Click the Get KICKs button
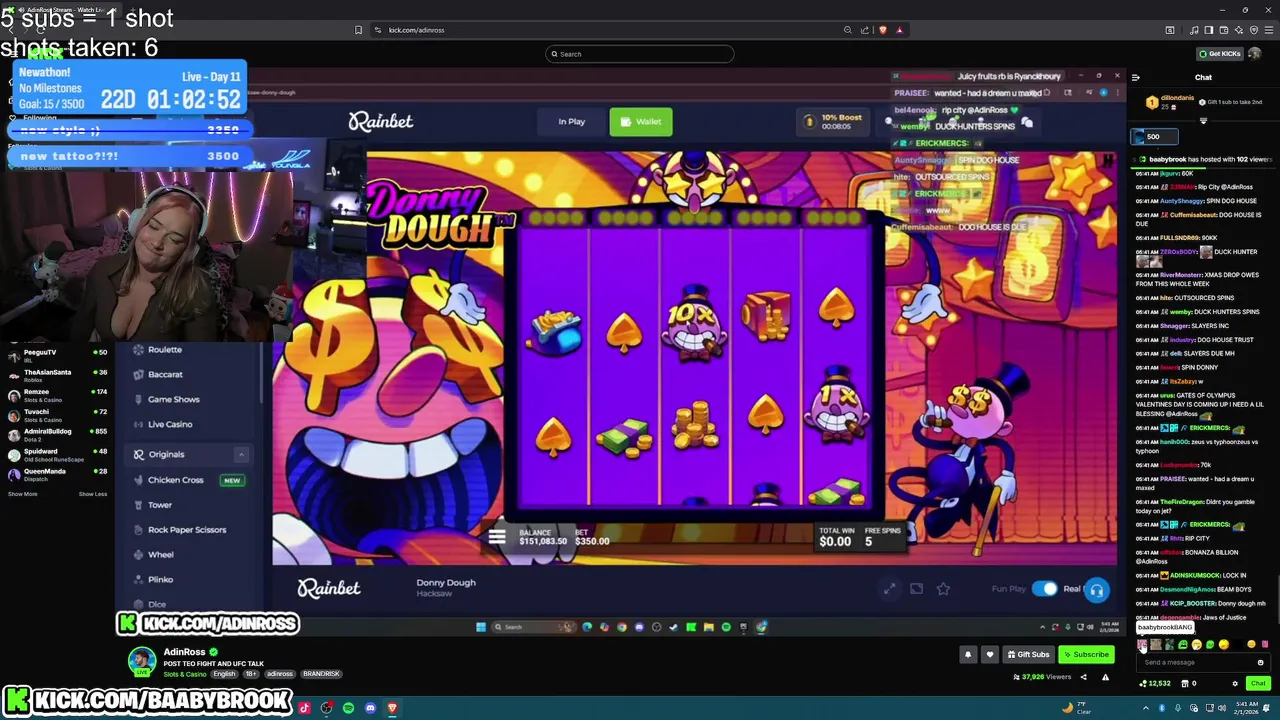This screenshot has height=720, width=1280. pyautogui.click(x=1220, y=53)
